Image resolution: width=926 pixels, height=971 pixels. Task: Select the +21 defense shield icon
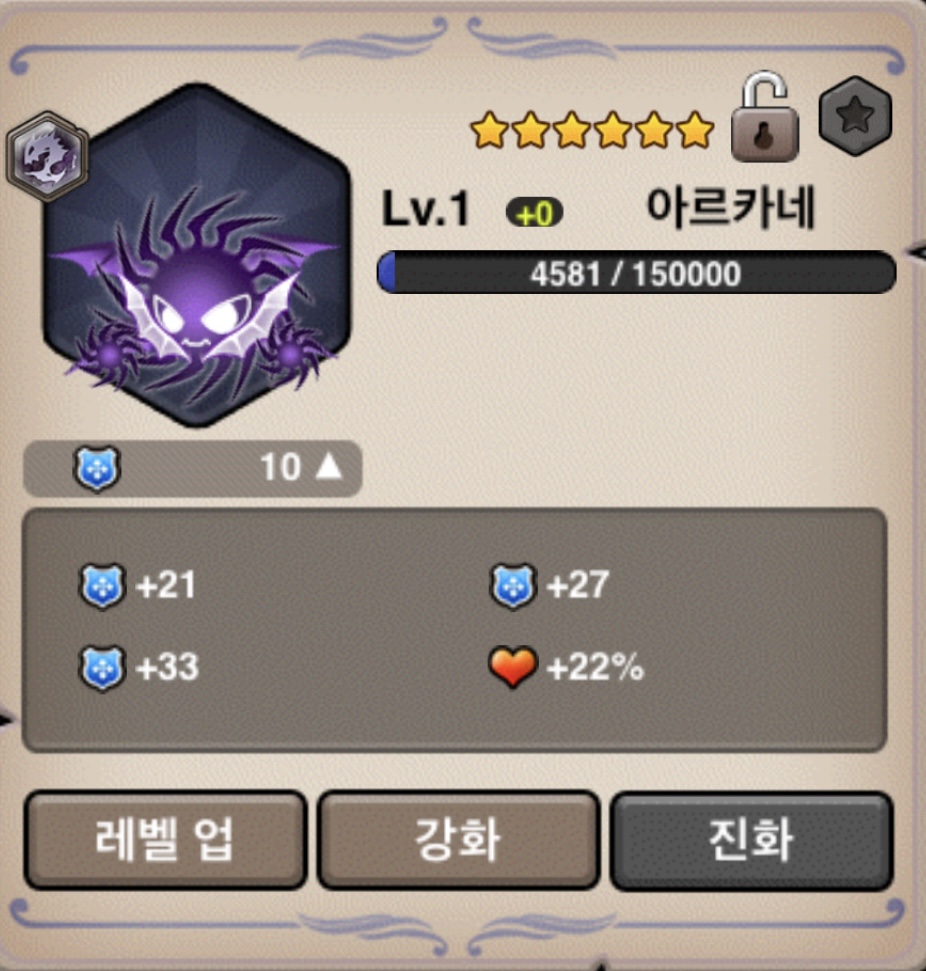pyautogui.click(x=102, y=586)
